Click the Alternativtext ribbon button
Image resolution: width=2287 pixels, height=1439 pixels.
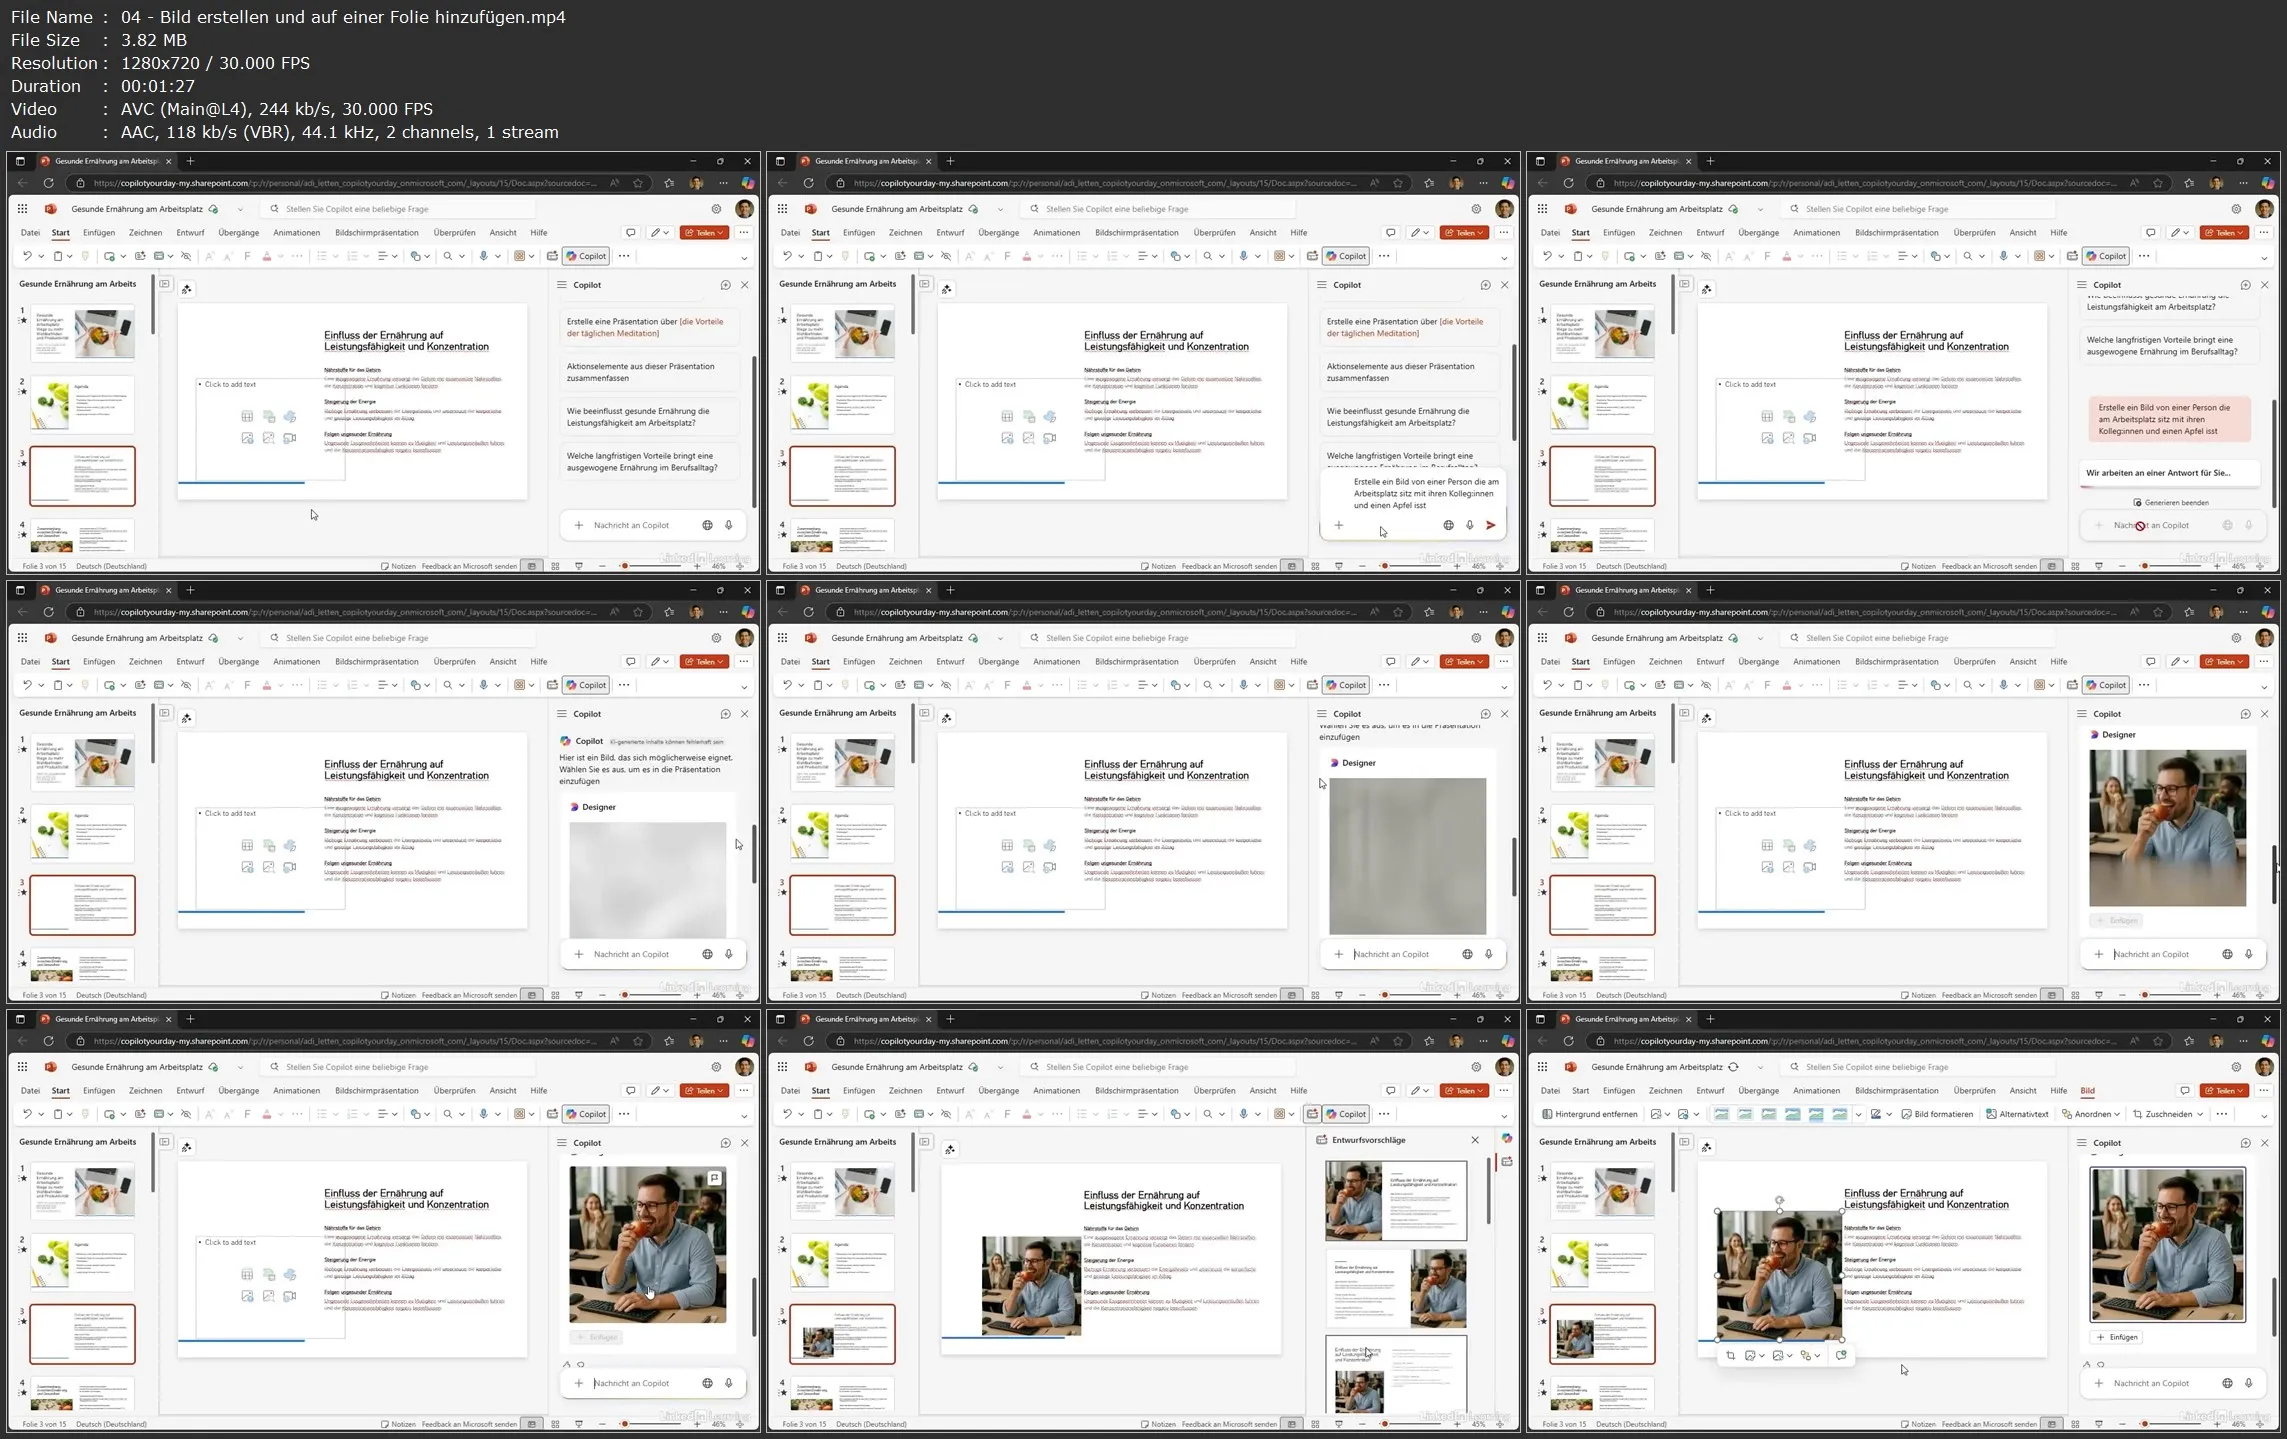tap(2017, 1114)
